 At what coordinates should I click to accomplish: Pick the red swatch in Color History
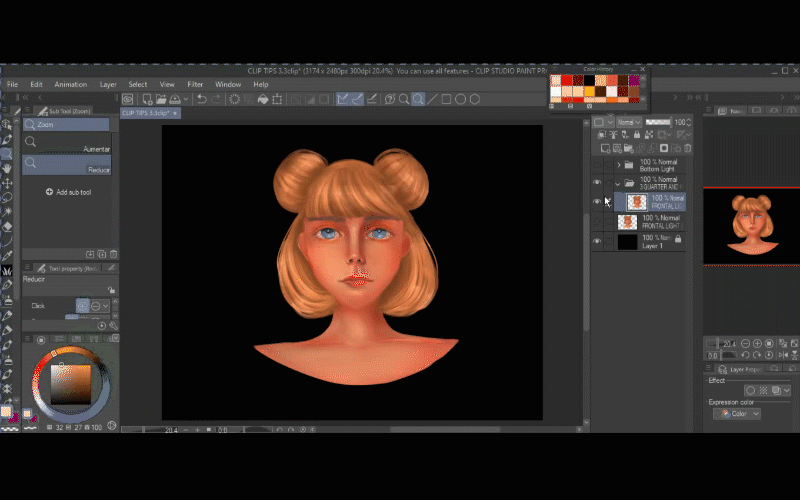click(567, 80)
